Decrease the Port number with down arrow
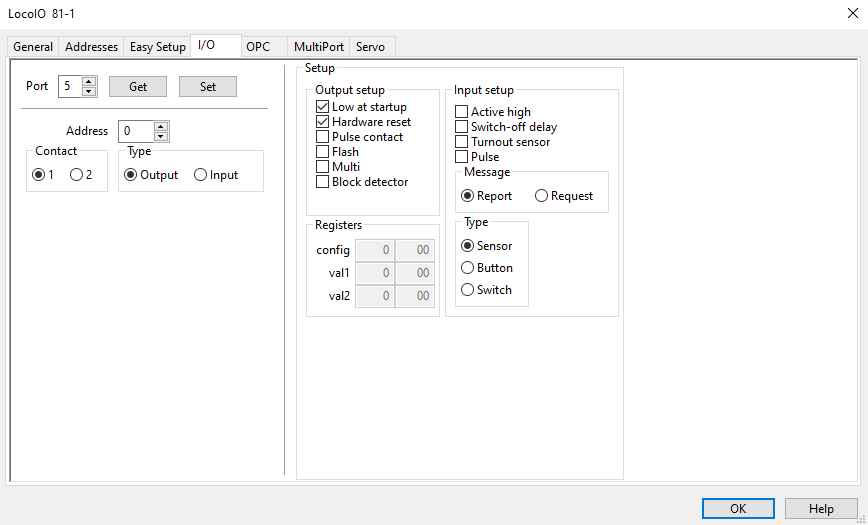 coord(89,91)
